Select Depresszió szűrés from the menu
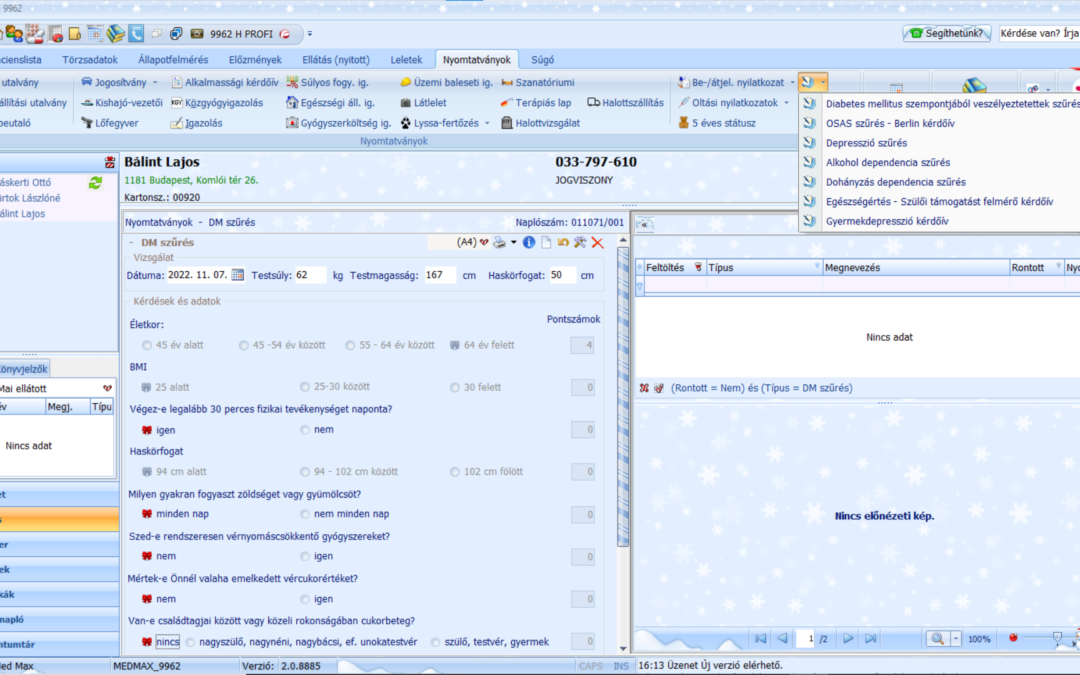 click(866, 143)
